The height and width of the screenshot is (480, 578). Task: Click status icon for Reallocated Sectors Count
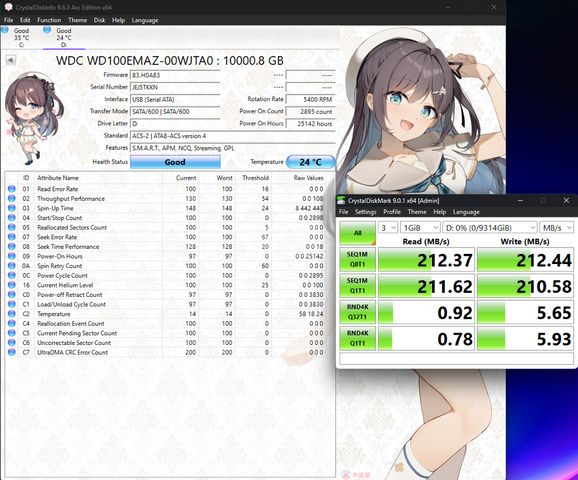(x=11, y=227)
